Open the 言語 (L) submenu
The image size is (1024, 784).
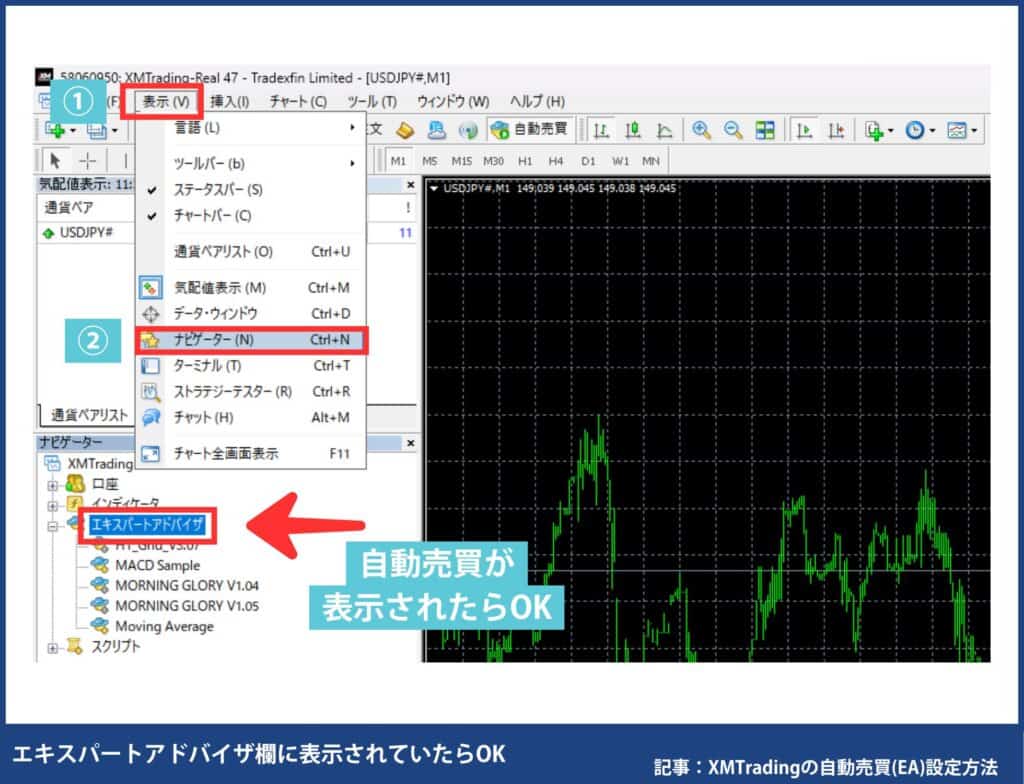tap(251, 128)
